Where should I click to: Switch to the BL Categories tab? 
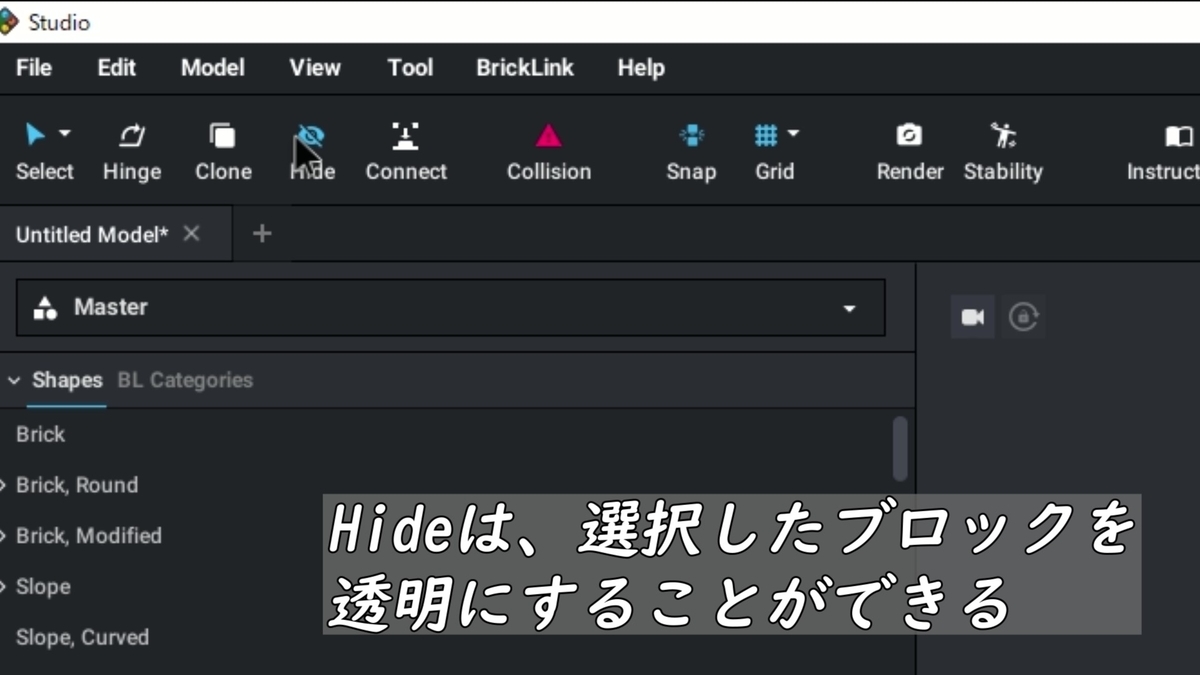185,380
